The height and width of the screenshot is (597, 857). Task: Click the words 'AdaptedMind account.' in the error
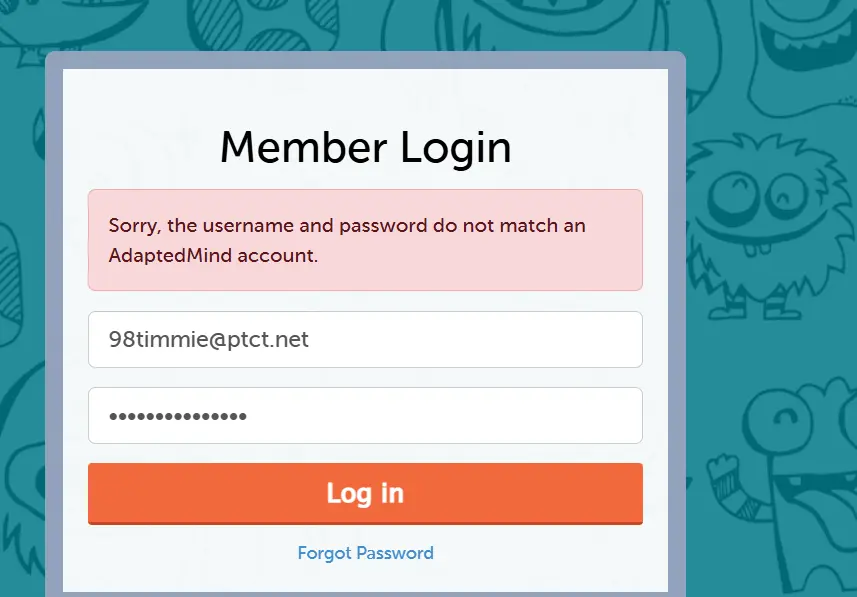tap(213, 255)
